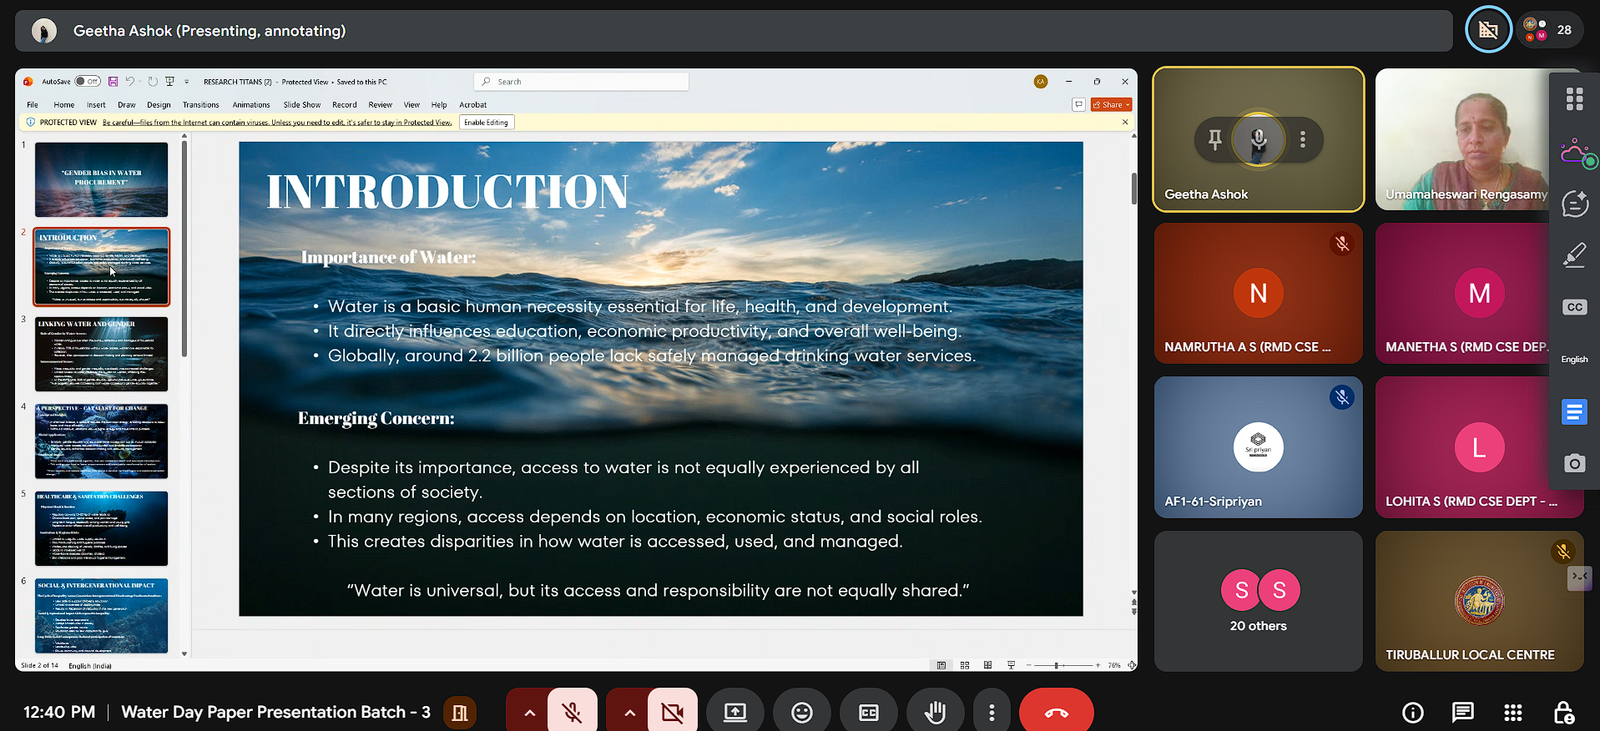The width and height of the screenshot is (1600, 731).
Task: Leave the call with red hang-up button
Action: click(x=1056, y=712)
